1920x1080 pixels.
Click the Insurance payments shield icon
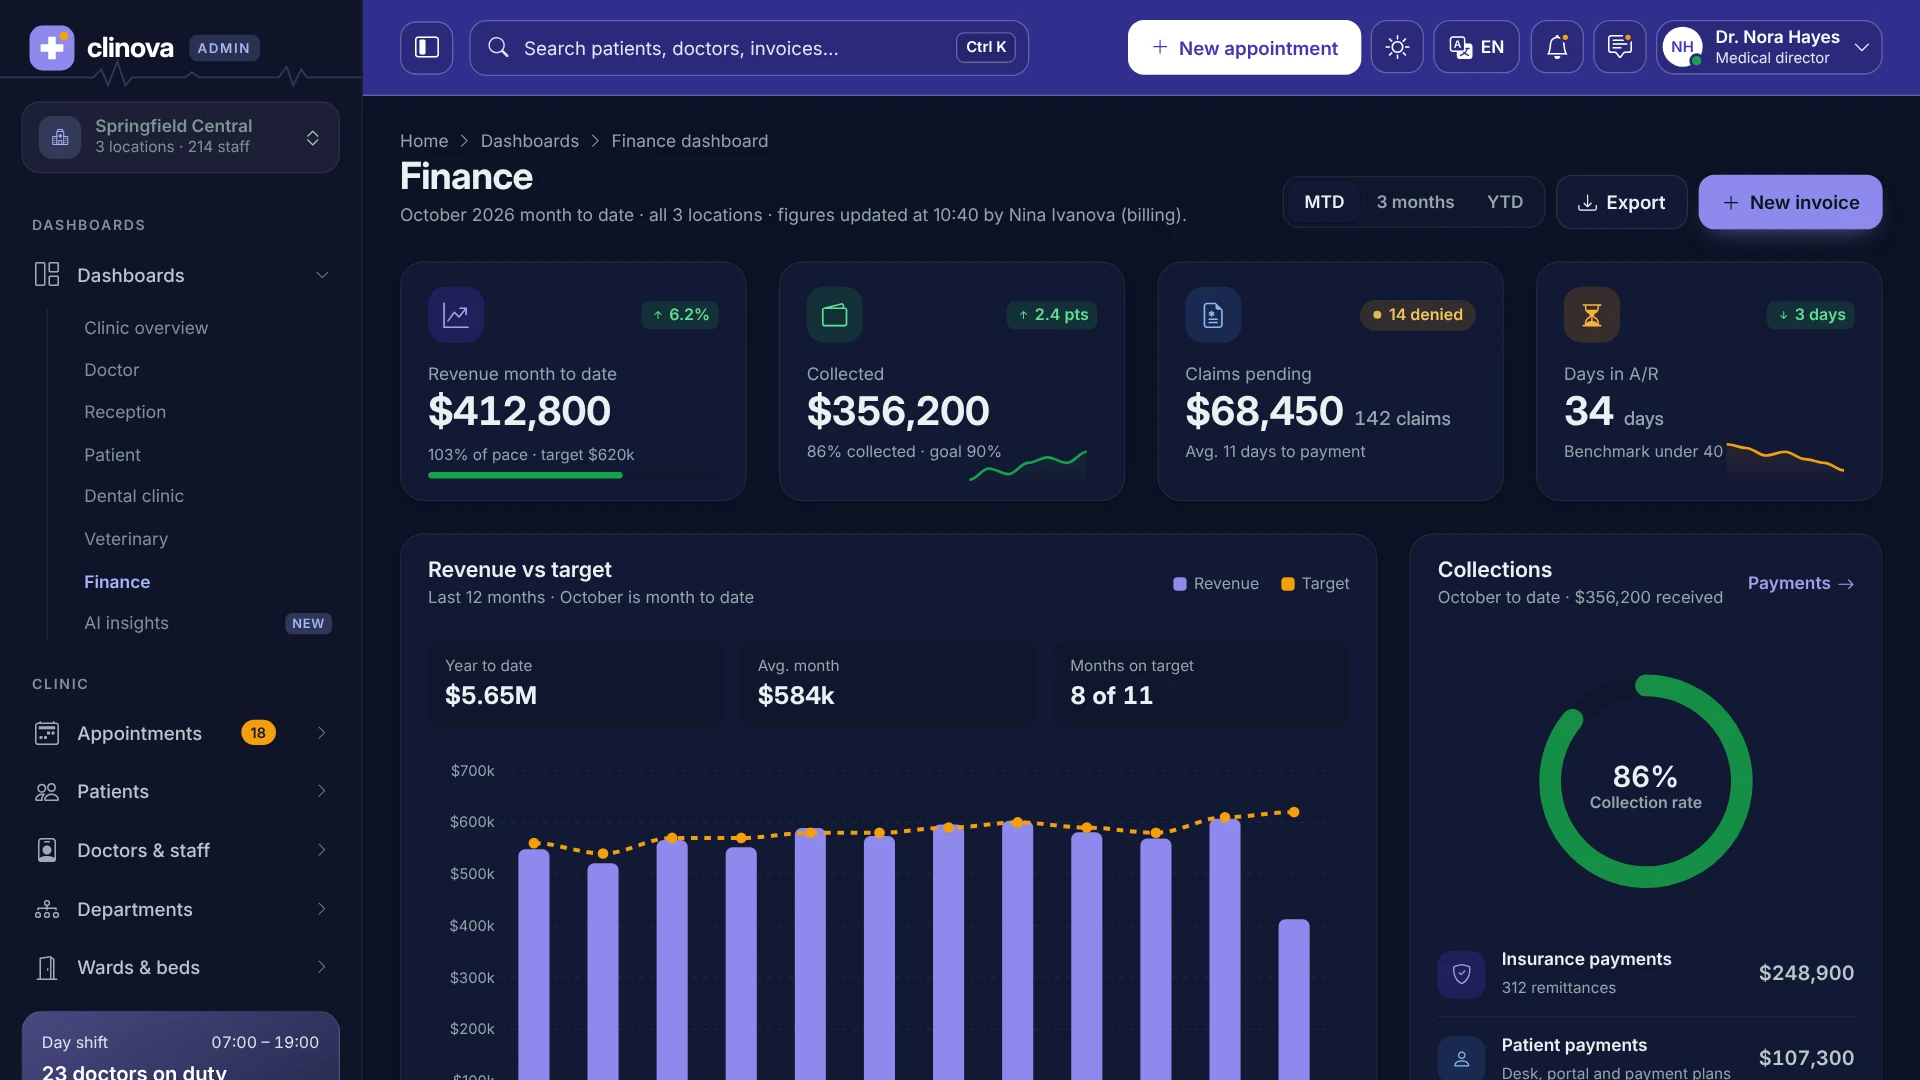click(1462, 973)
